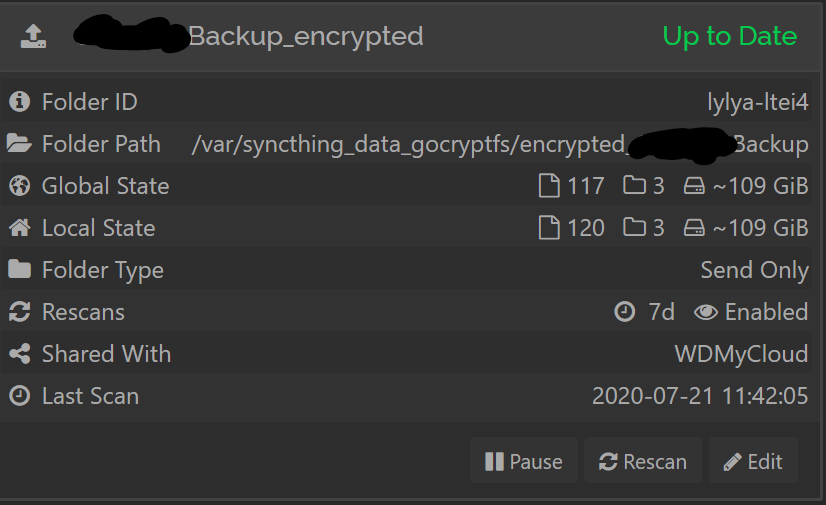This screenshot has height=505, width=826.
Task: Click the Up to Date status text
Action: [730, 36]
